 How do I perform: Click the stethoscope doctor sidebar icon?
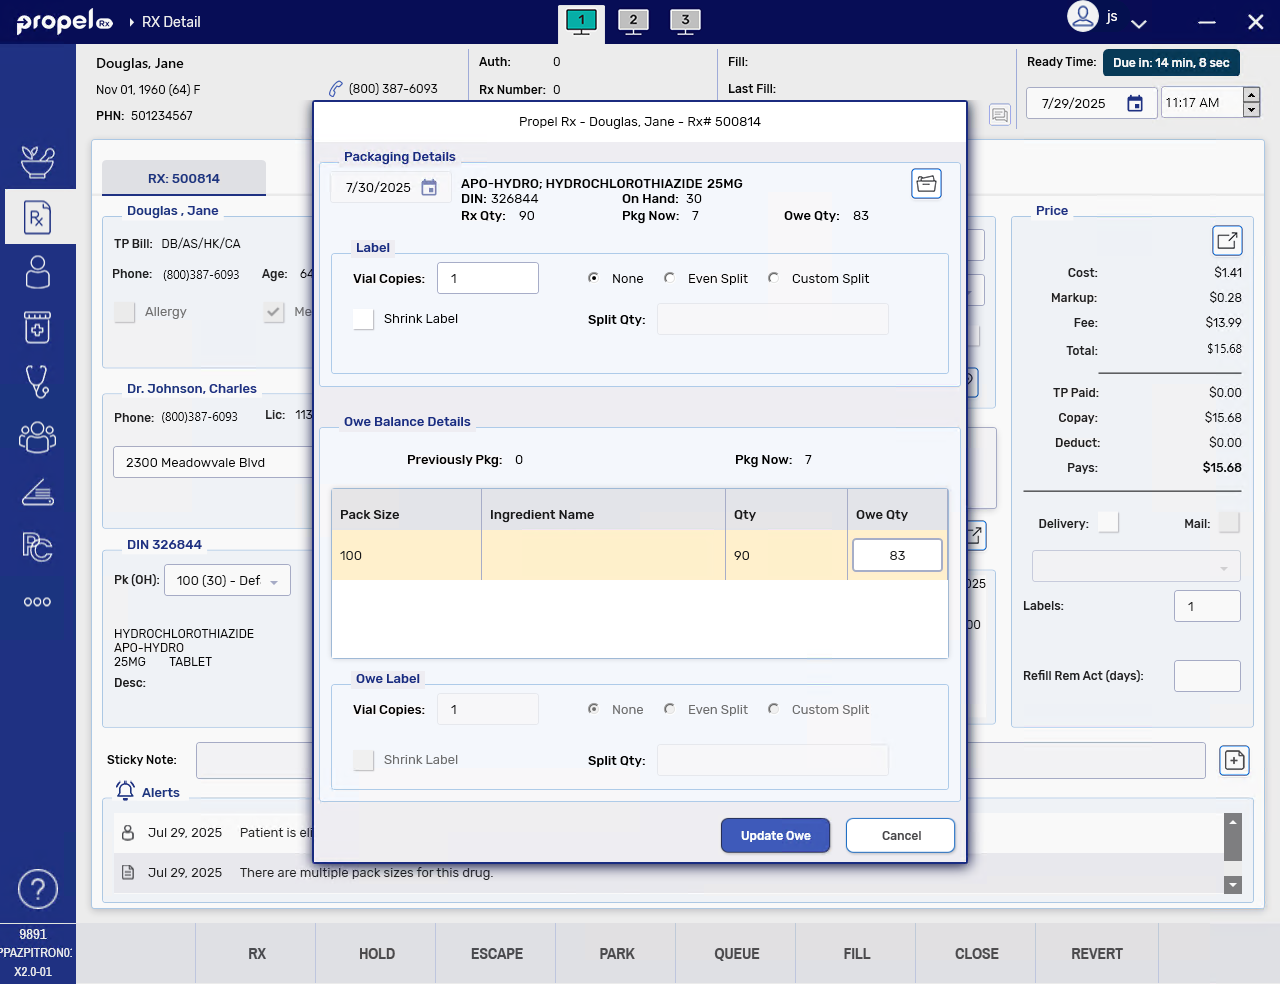tap(37, 381)
